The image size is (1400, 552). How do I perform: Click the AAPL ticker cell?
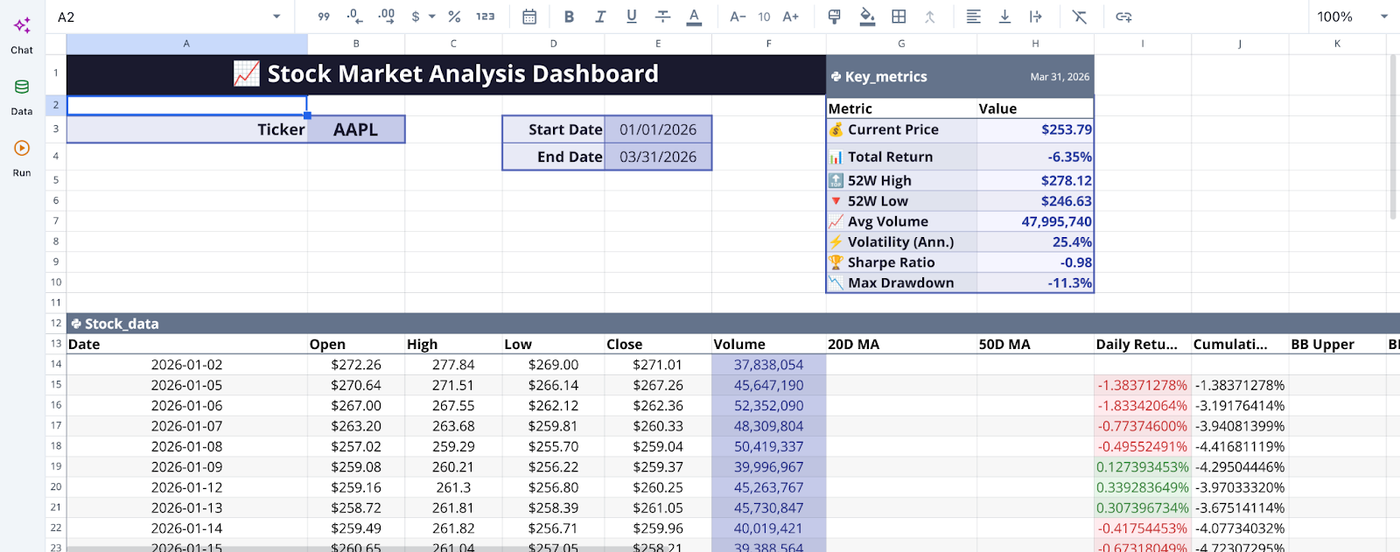356,129
